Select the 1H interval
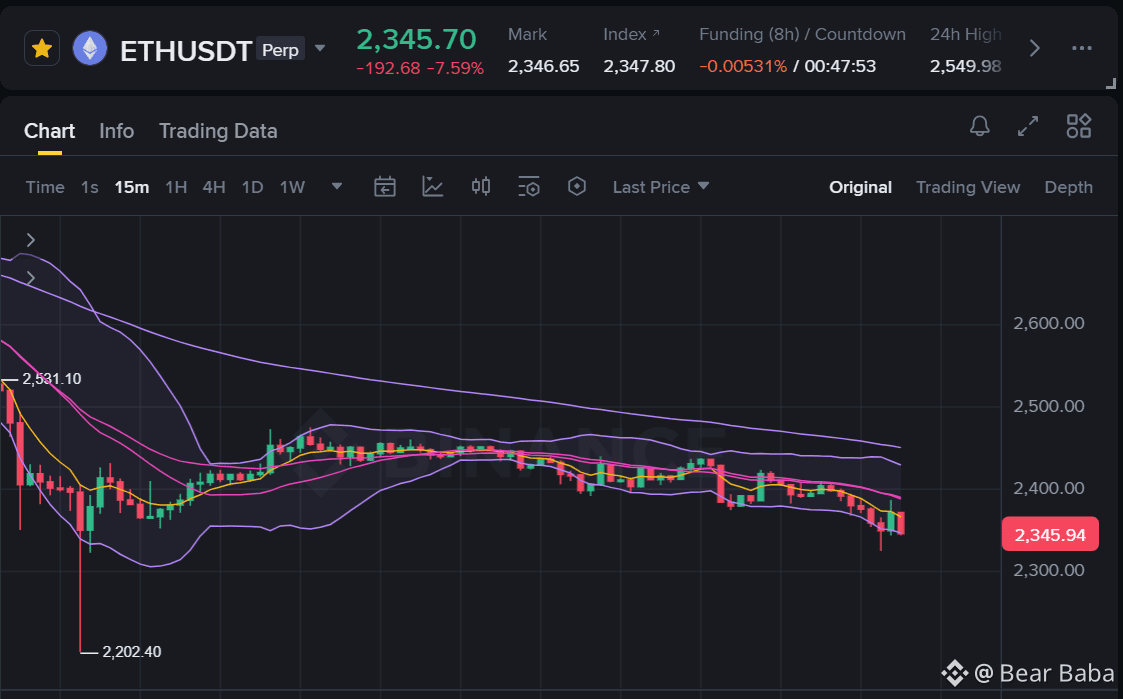Screen dimensions: 1123x699 [176, 187]
